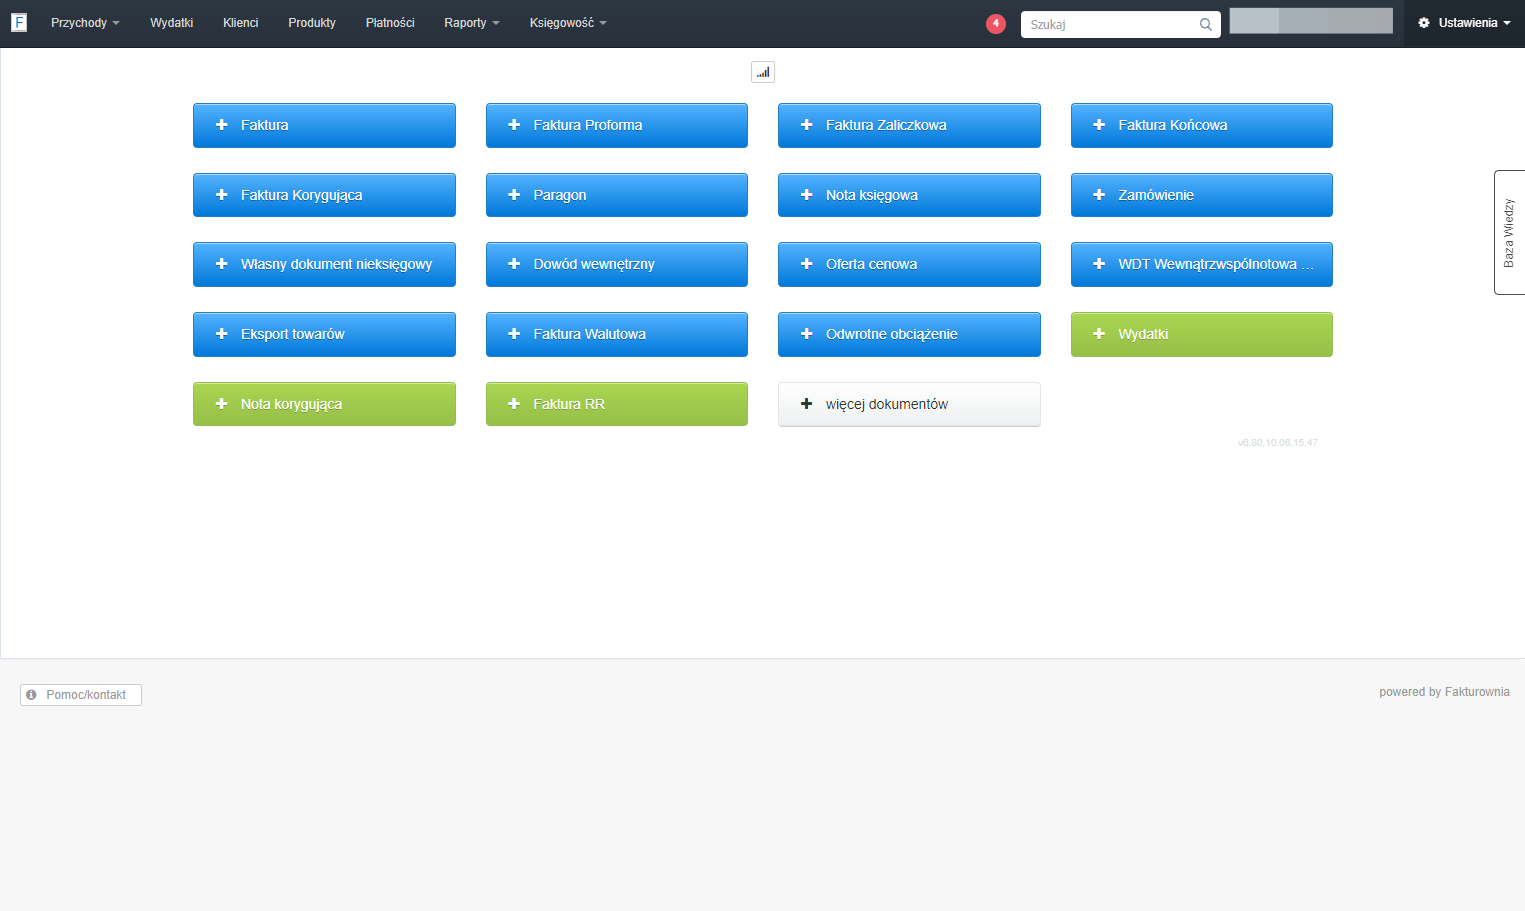1525x911 pixels.
Task: Open the Produkty menu item
Action: coord(312,23)
